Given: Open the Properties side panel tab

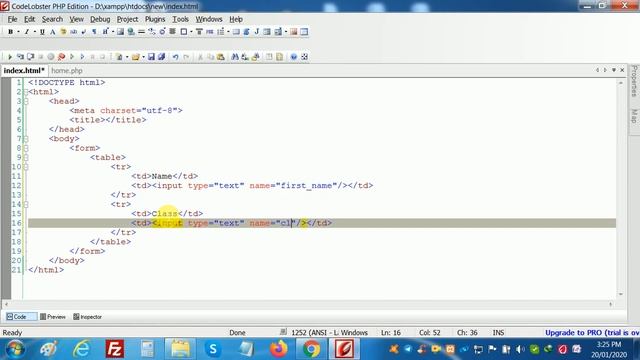Looking at the screenshot, I should coord(634,81).
